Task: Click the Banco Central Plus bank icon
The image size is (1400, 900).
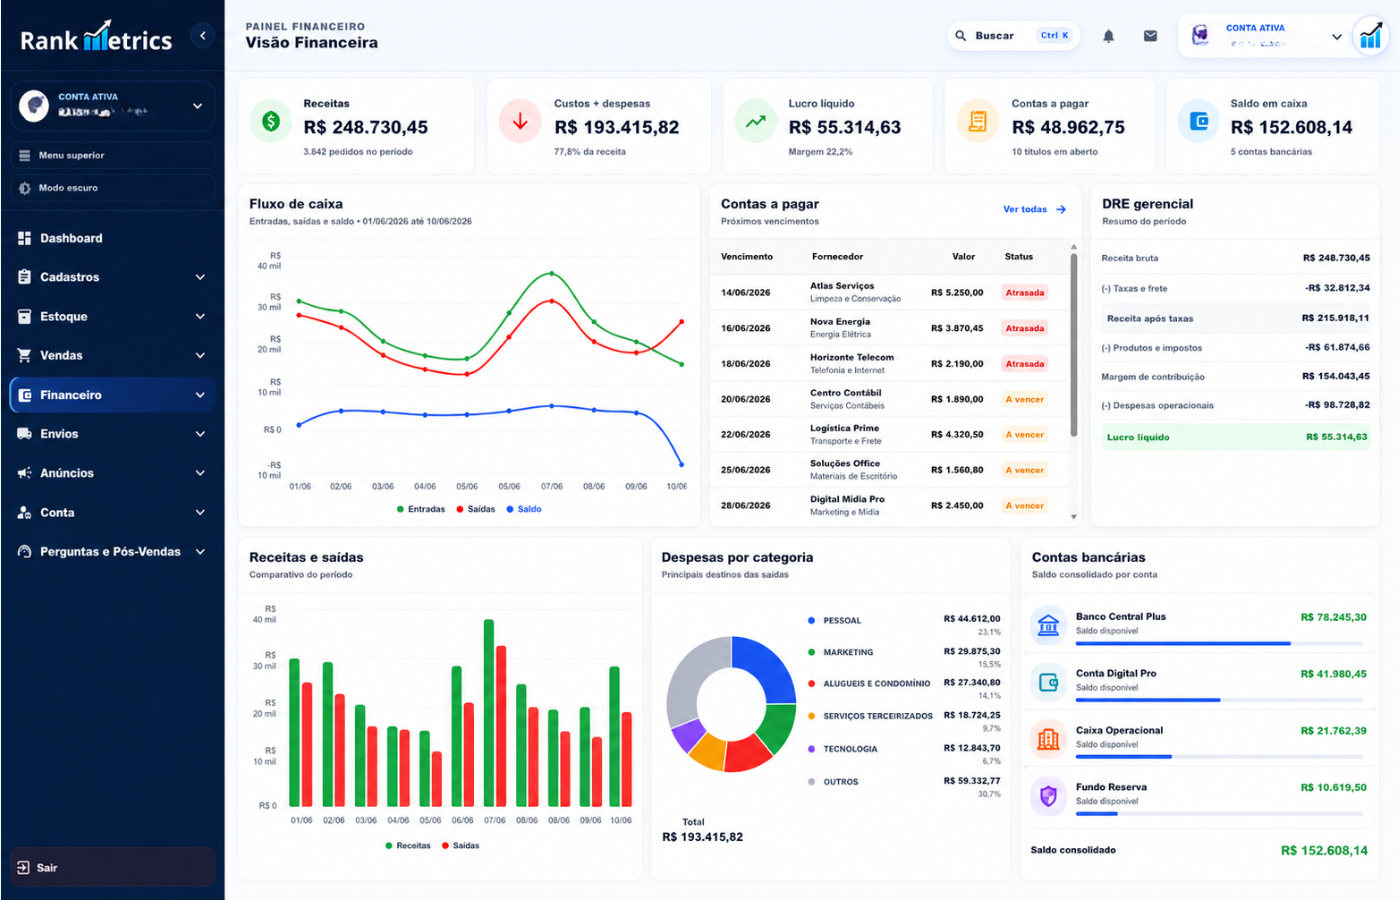Action: coord(1048,625)
